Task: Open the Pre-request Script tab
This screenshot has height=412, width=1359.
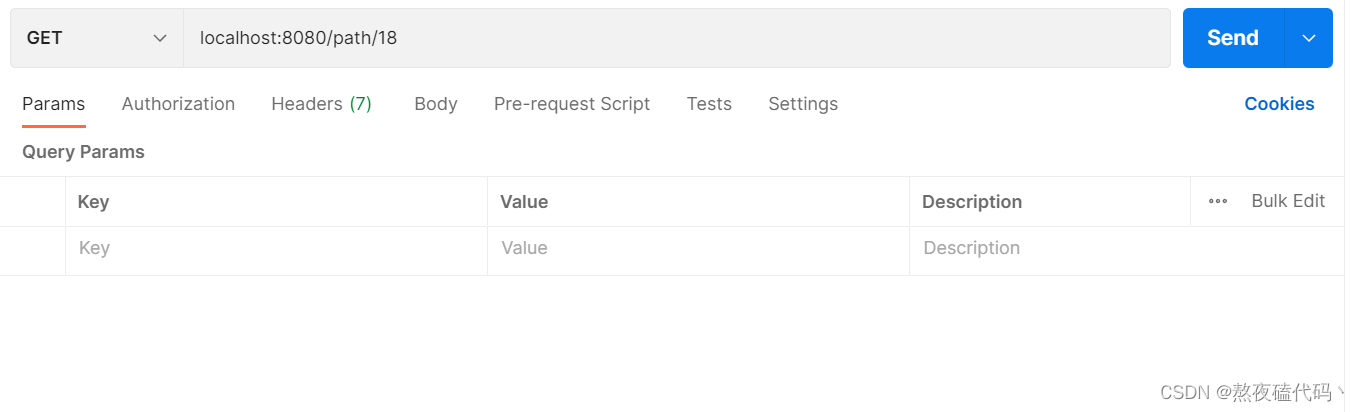Action: point(572,104)
